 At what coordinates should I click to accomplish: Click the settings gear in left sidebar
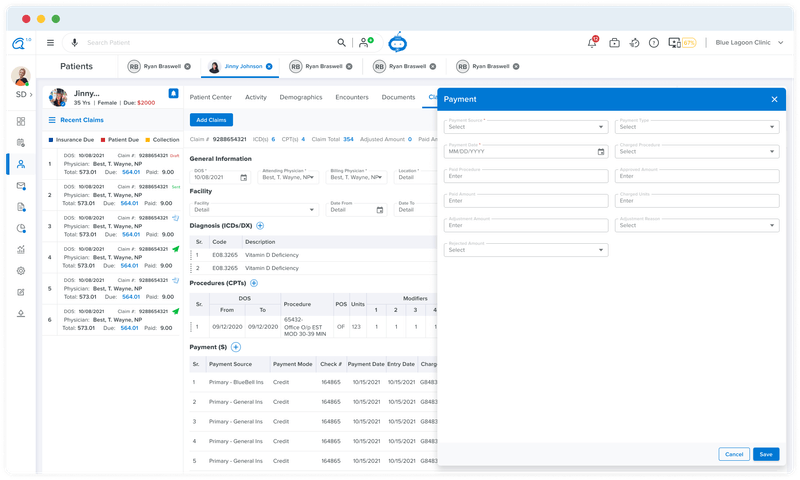click(x=21, y=271)
